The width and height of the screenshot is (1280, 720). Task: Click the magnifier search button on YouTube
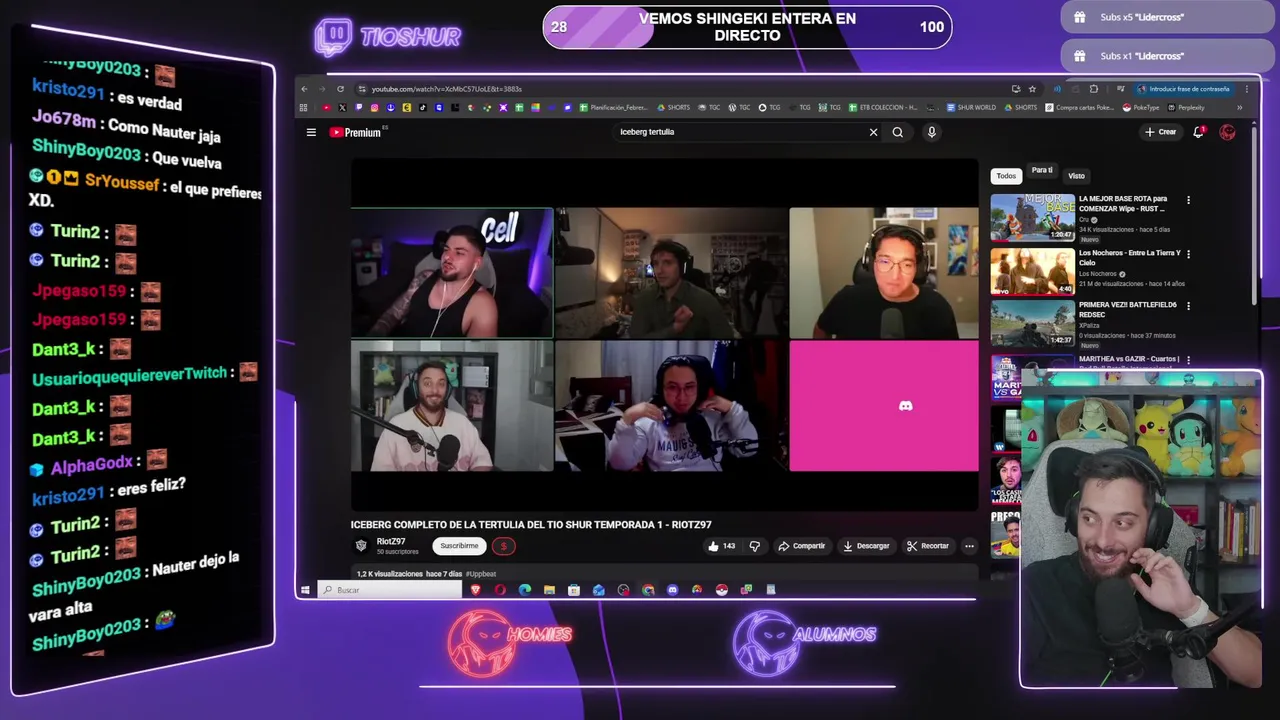click(x=898, y=132)
